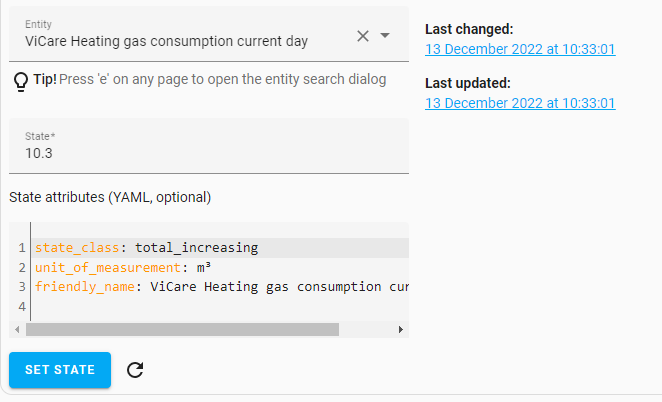Screen dimensions: 662x402
Task: Click the YAML editor's right scroll arrow
Action: pyautogui.click(x=400, y=329)
